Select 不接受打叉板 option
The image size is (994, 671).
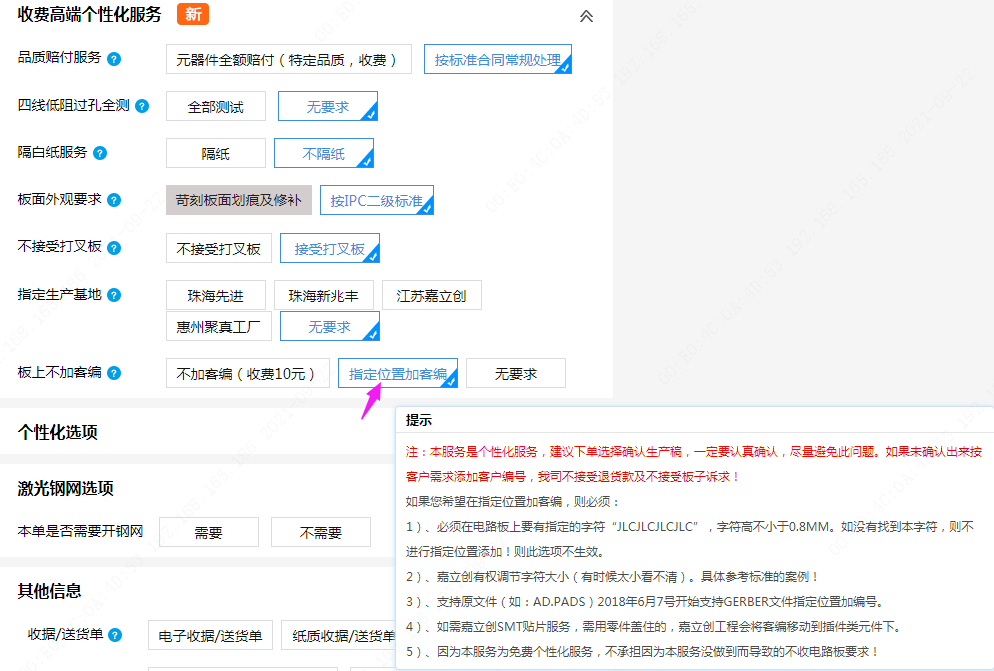(x=218, y=248)
